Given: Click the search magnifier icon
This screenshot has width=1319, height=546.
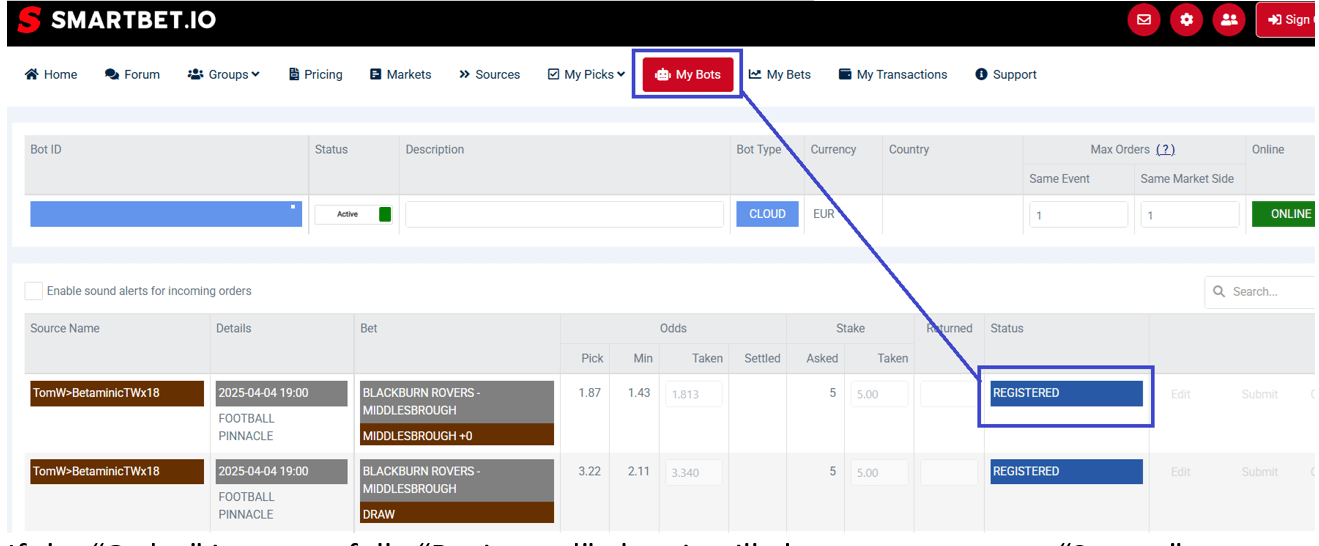Looking at the screenshot, I should pos(1219,292).
